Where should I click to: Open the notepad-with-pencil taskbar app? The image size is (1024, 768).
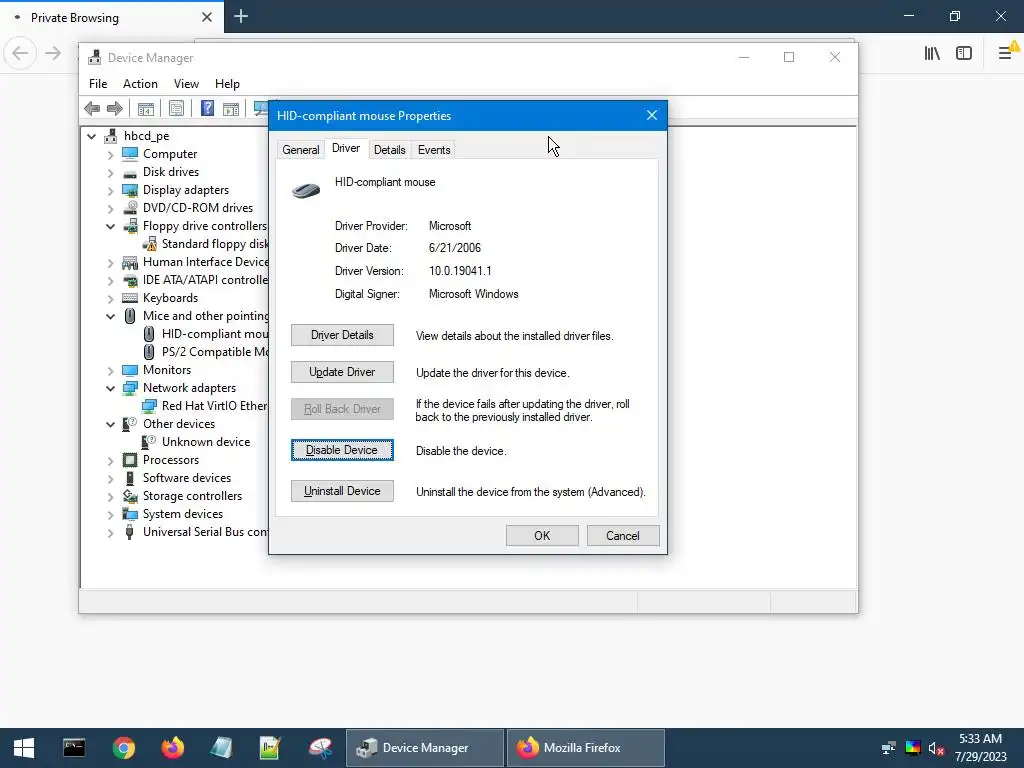click(270, 748)
